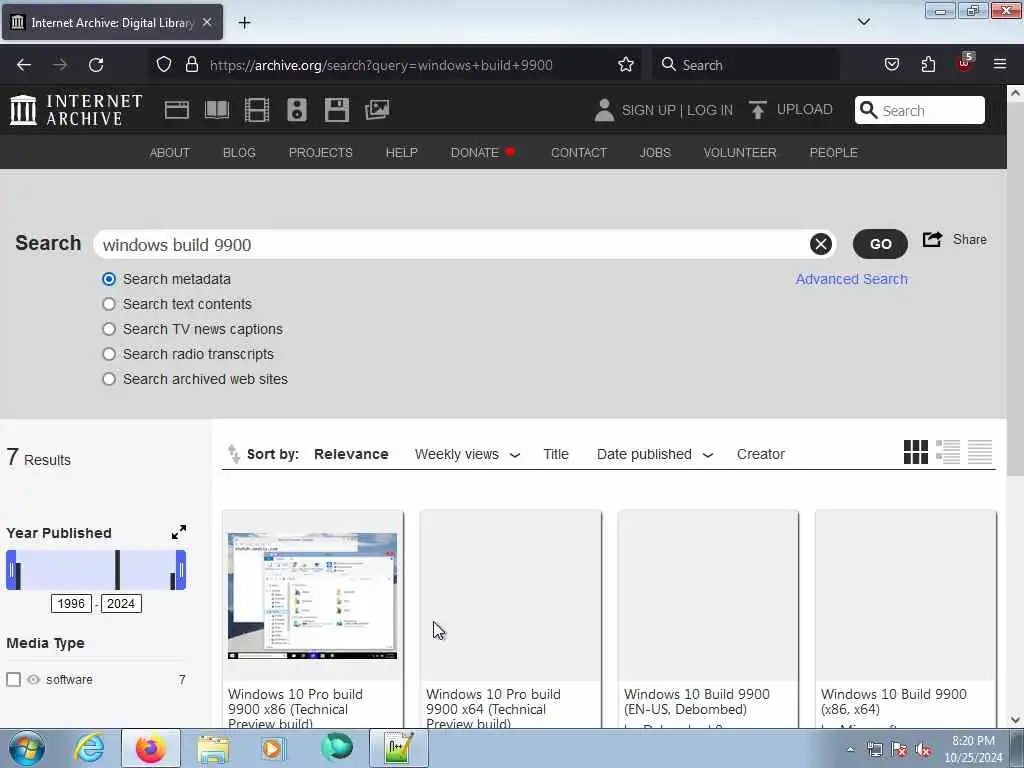Launch Internet Explorer from taskbar
Screen dimensions: 1024x768
[x=89, y=748]
